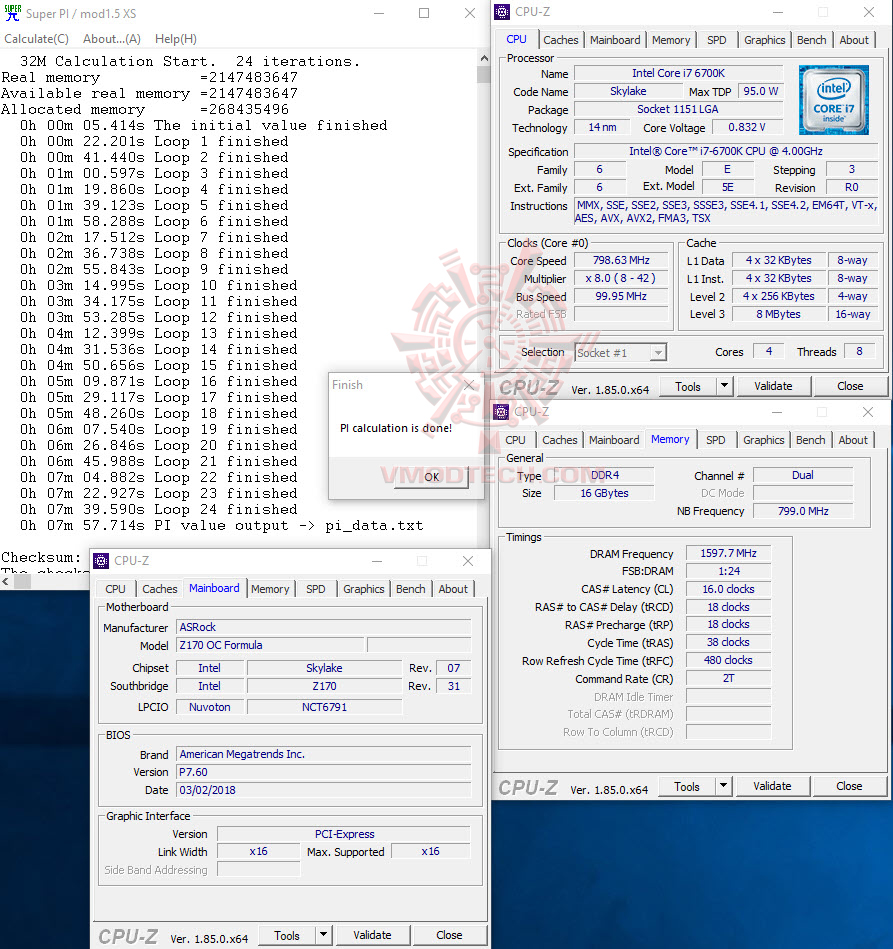
Task: Expand Tools dropdown arrow in Mainboard CPU-Z window
Action: tap(324, 936)
